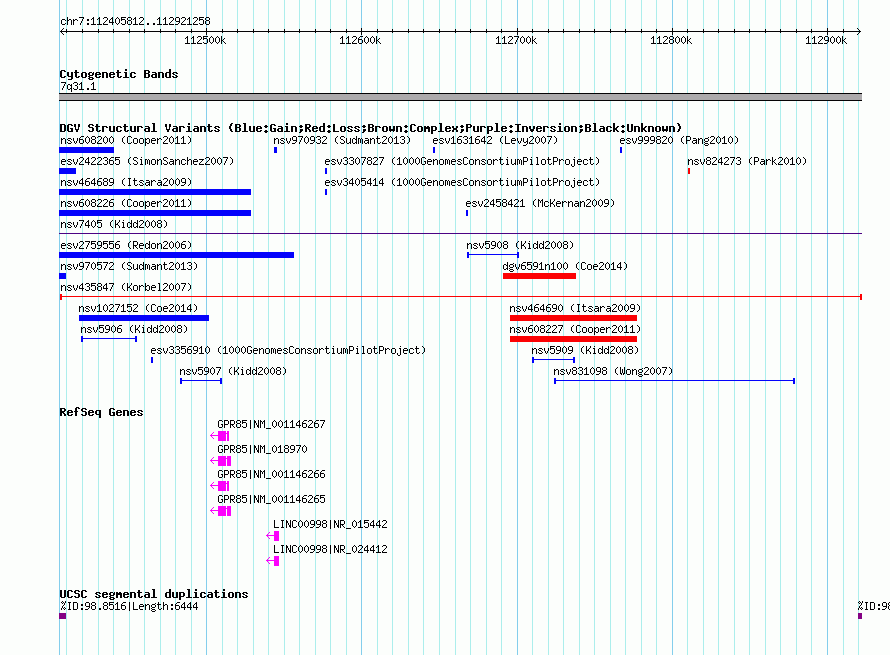
Task: Click the Cytogenetic Bands track title
Action: pyautogui.click(x=119, y=74)
